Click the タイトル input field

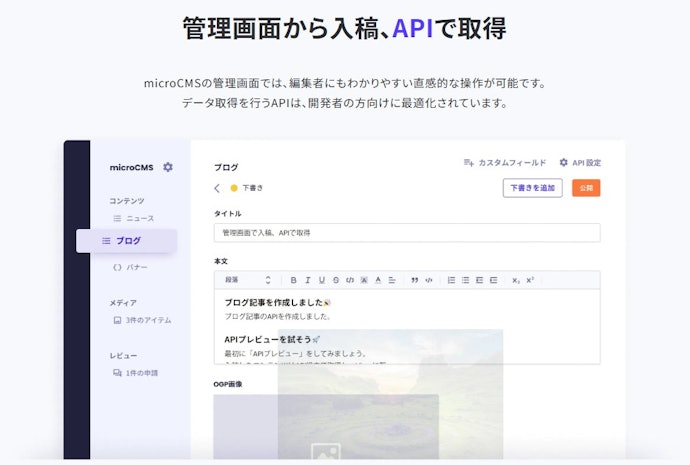point(407,233)
